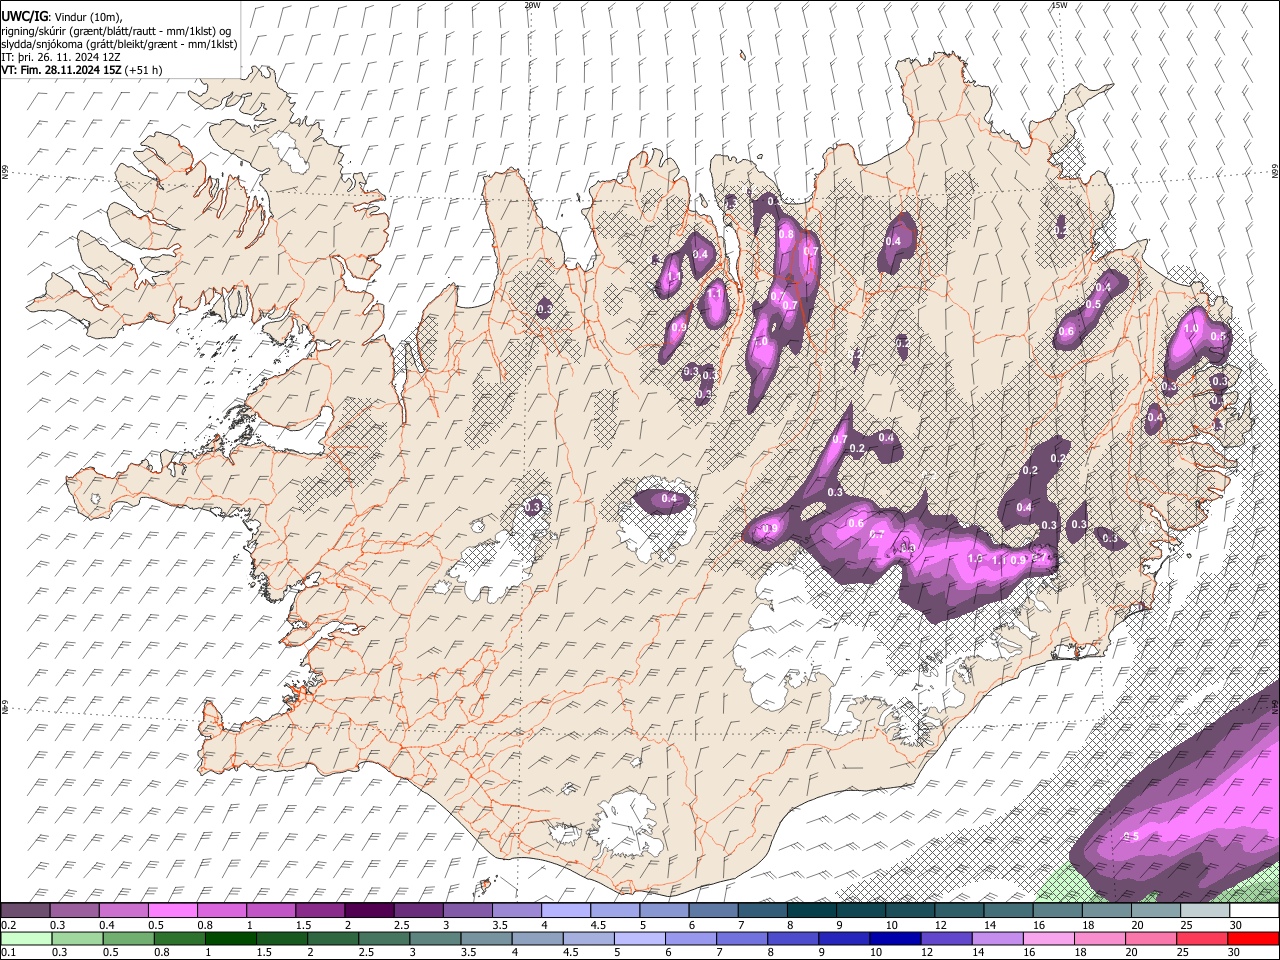Select the first 0.2 swatch in upper legend
The height and width of the screenshot is (960, 1280).
25,911
